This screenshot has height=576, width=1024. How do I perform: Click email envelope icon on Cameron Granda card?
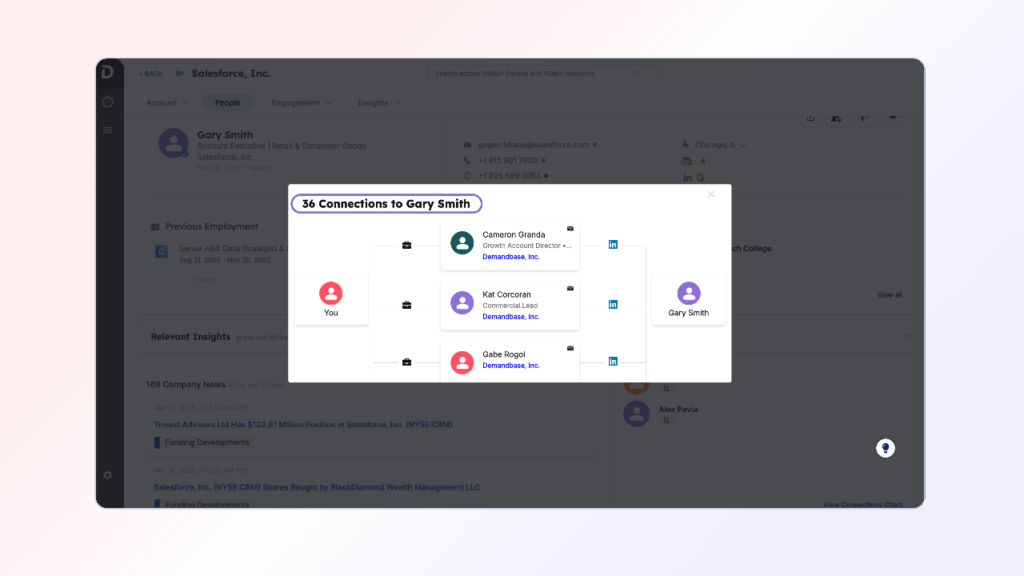pos(570,229)
